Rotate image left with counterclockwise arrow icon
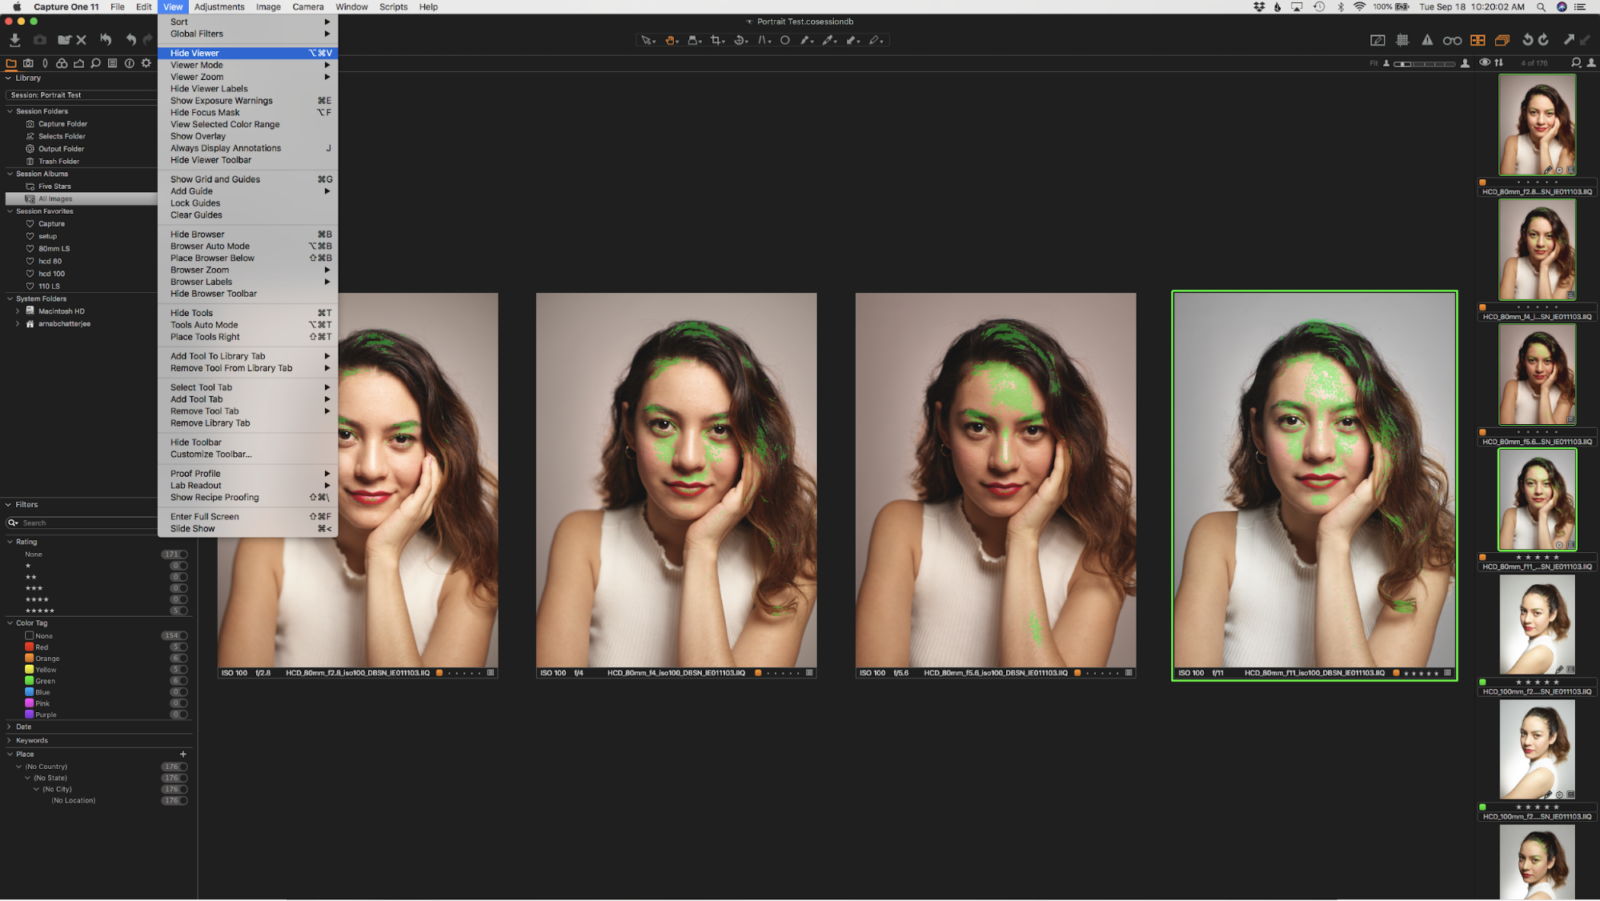Image resolution: width=1600 pixels, height=901 pixels. [1527, 40]
